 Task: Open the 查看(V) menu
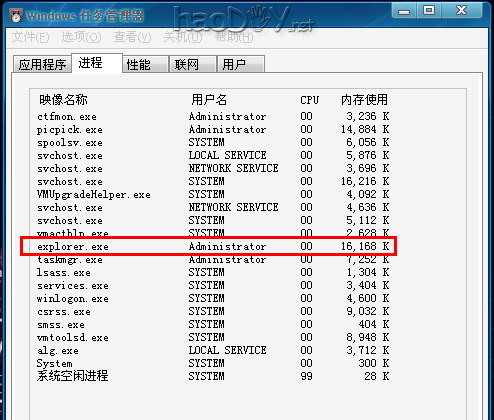pos(132,37)
